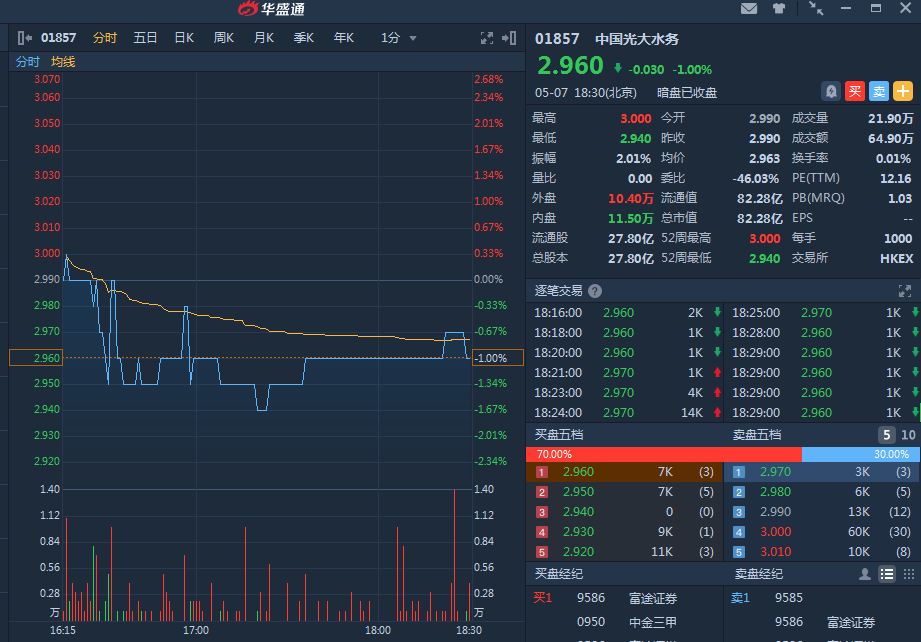Click bid level 5 price 2.920

click(x=578, y=552)
